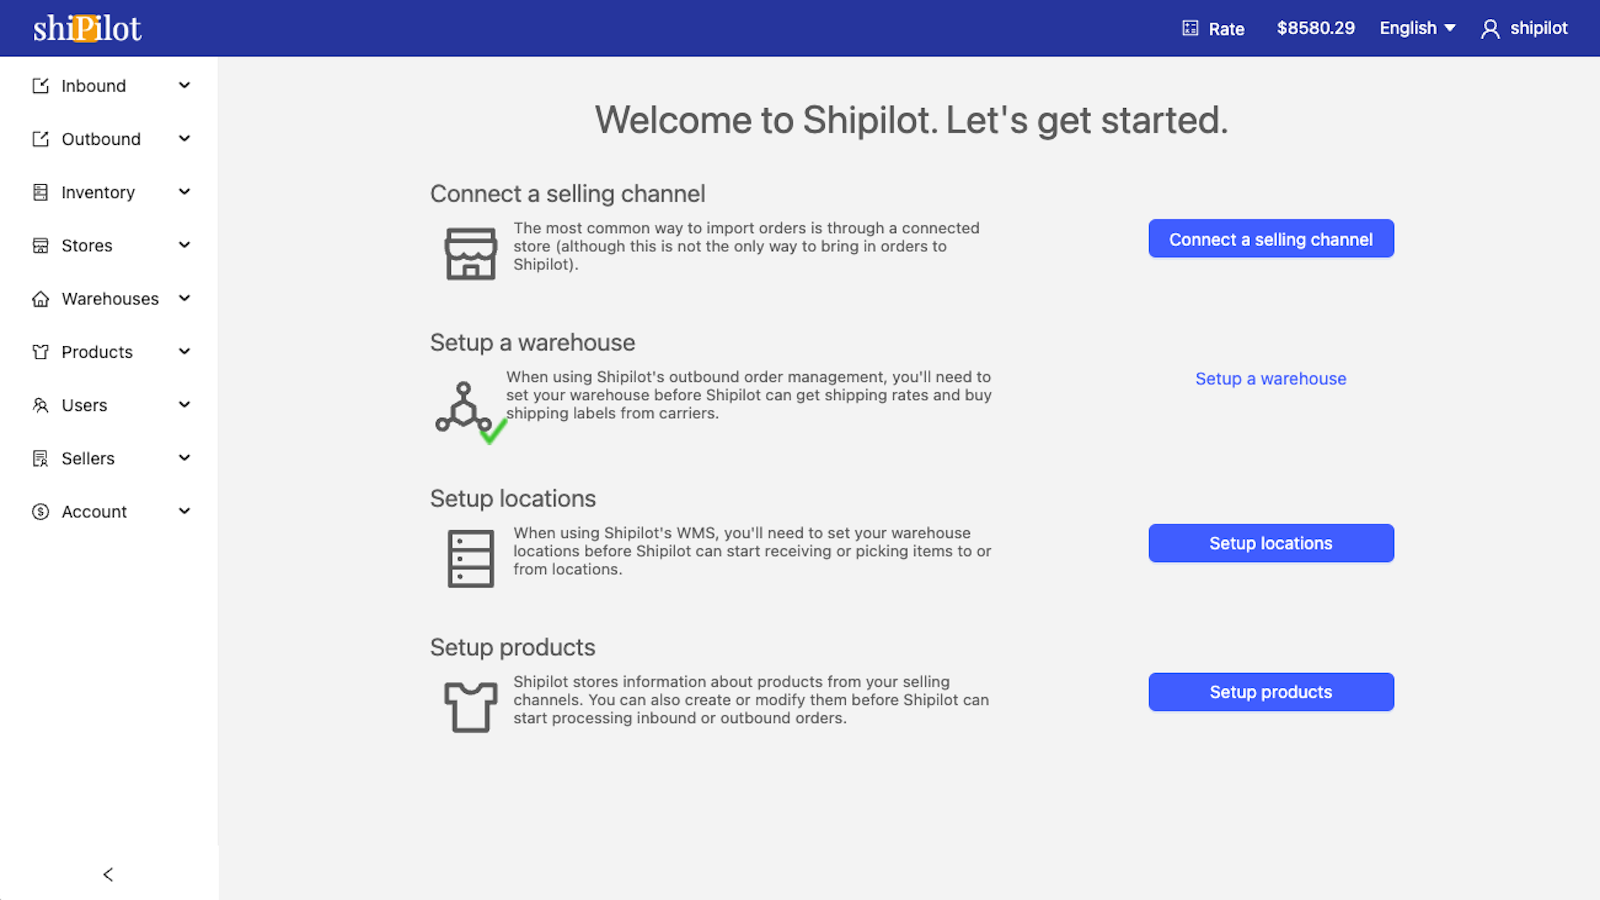
Task: Click the warehouse network icon with checkmark
Action: [468, 411]
